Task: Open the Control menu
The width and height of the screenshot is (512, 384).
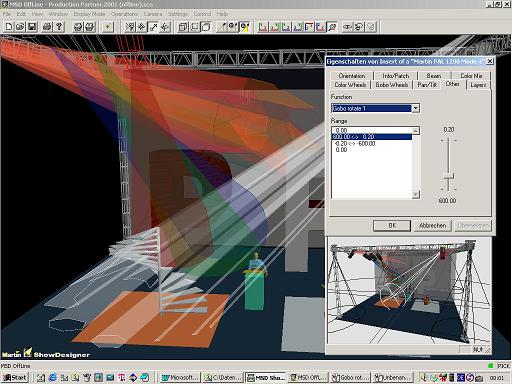Action: [202, 14]
